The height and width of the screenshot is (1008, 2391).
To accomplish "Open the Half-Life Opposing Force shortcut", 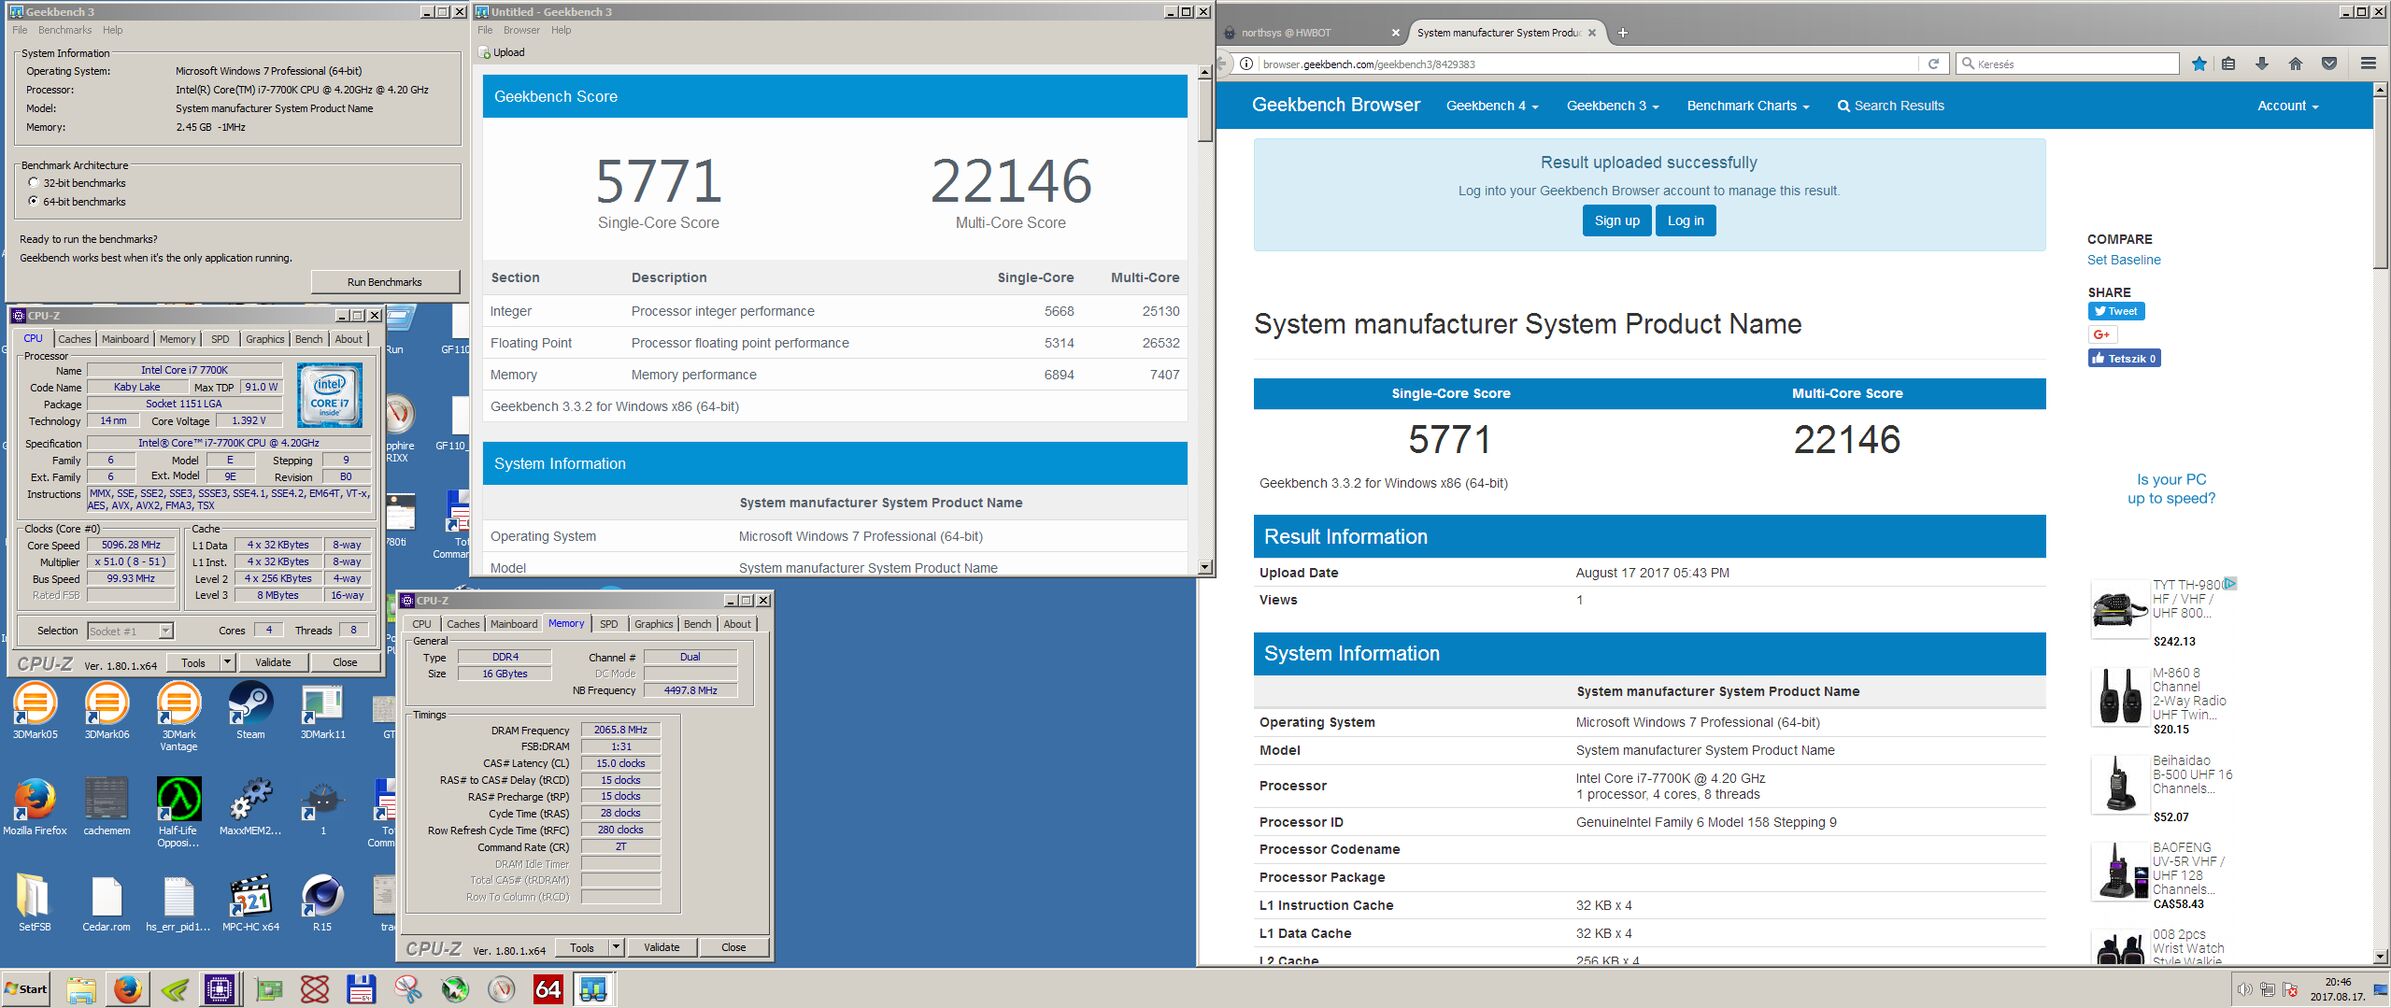I will click(x=179, y=812).
